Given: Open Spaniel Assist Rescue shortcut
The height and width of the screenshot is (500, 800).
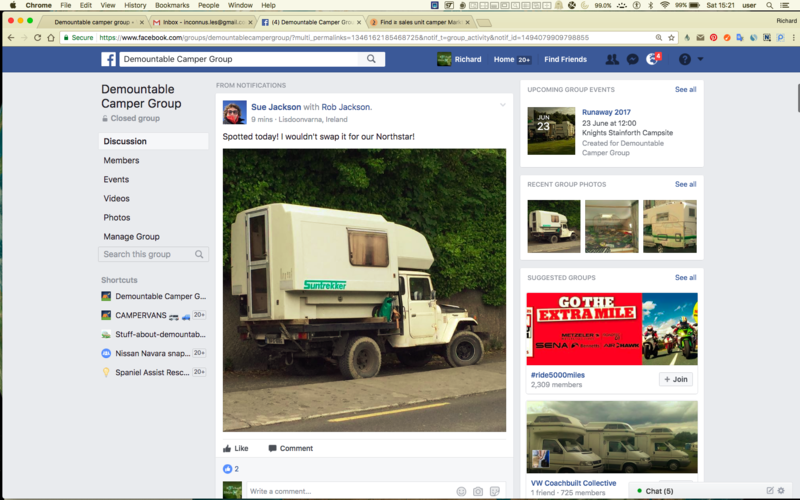Looking at the screenshot, I should point(153,372).
